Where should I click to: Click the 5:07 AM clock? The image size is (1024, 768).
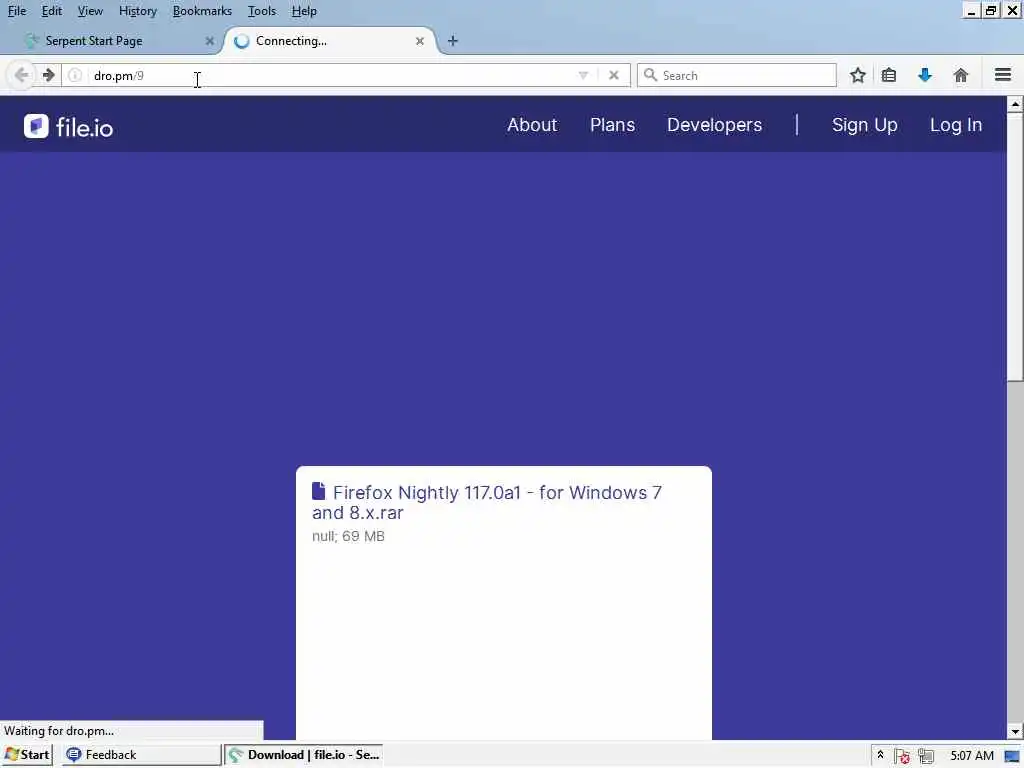click(972, 756)
